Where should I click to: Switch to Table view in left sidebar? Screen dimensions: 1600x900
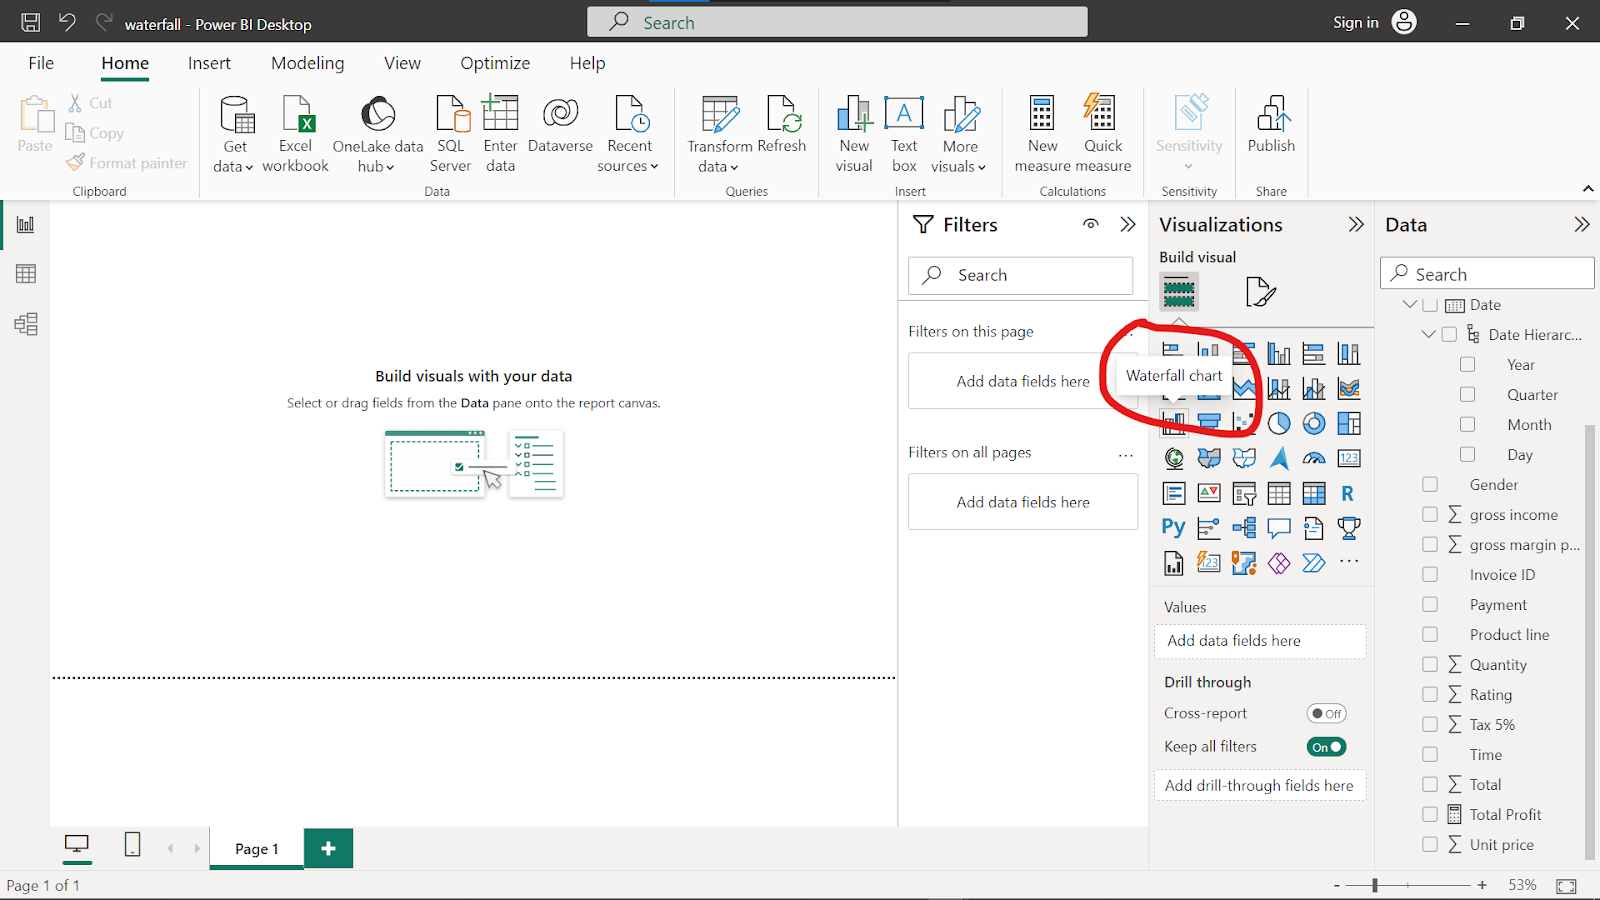point(26,274)
